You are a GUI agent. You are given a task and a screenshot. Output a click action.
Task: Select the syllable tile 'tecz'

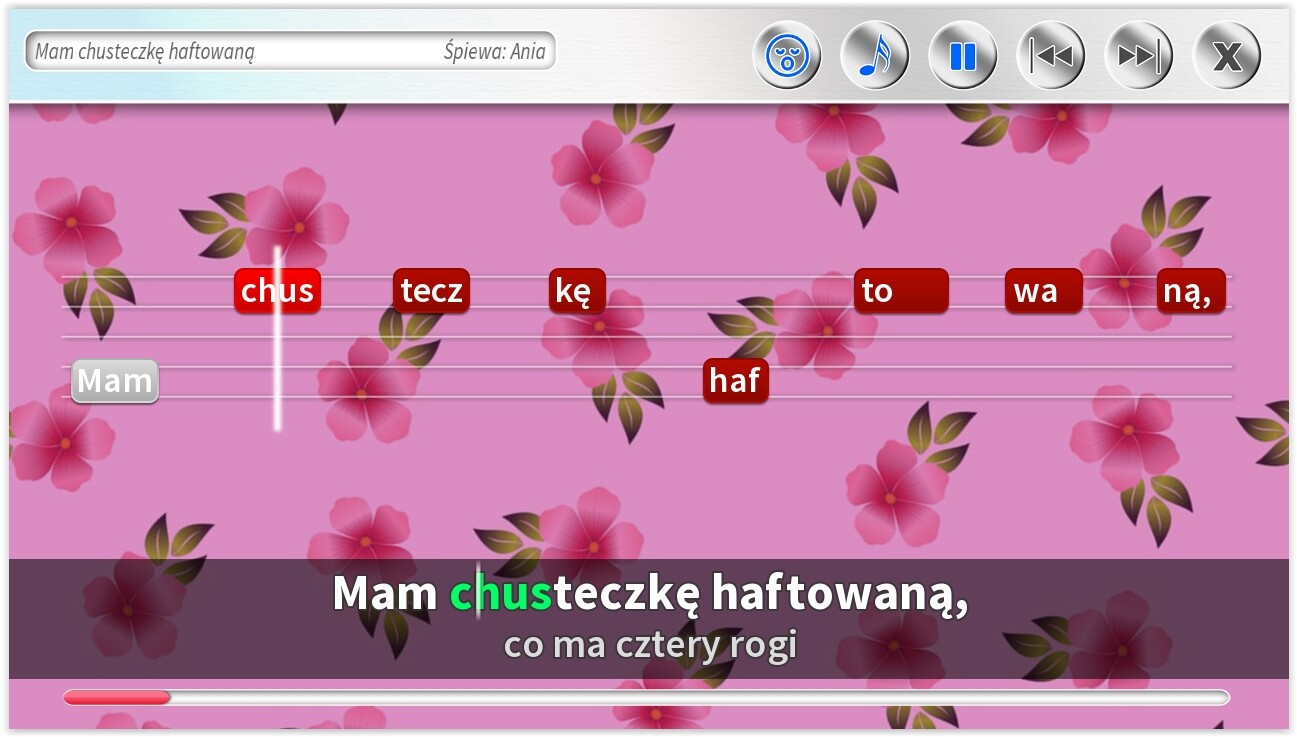431,290
